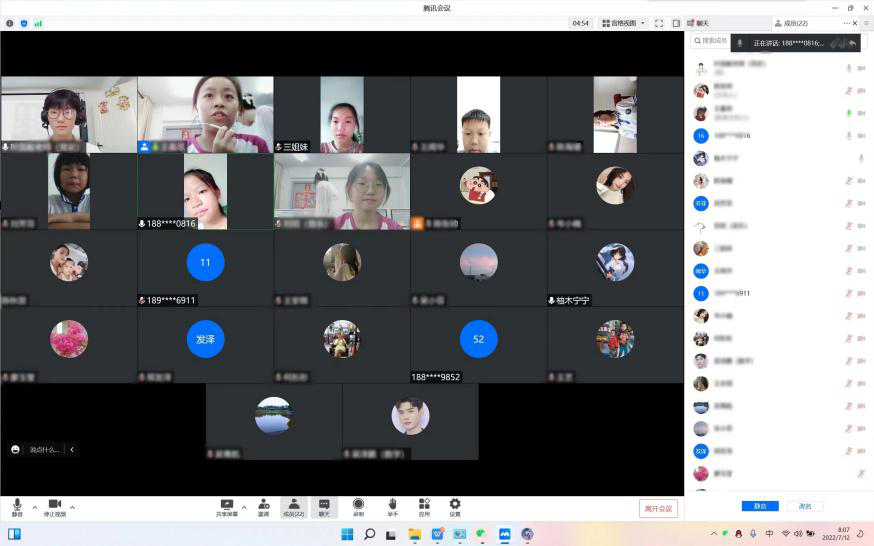The width and height of the screenshot is (874, 546).
Task: Open QQ penguin icon in system tray
Action: tap(739, 534)
